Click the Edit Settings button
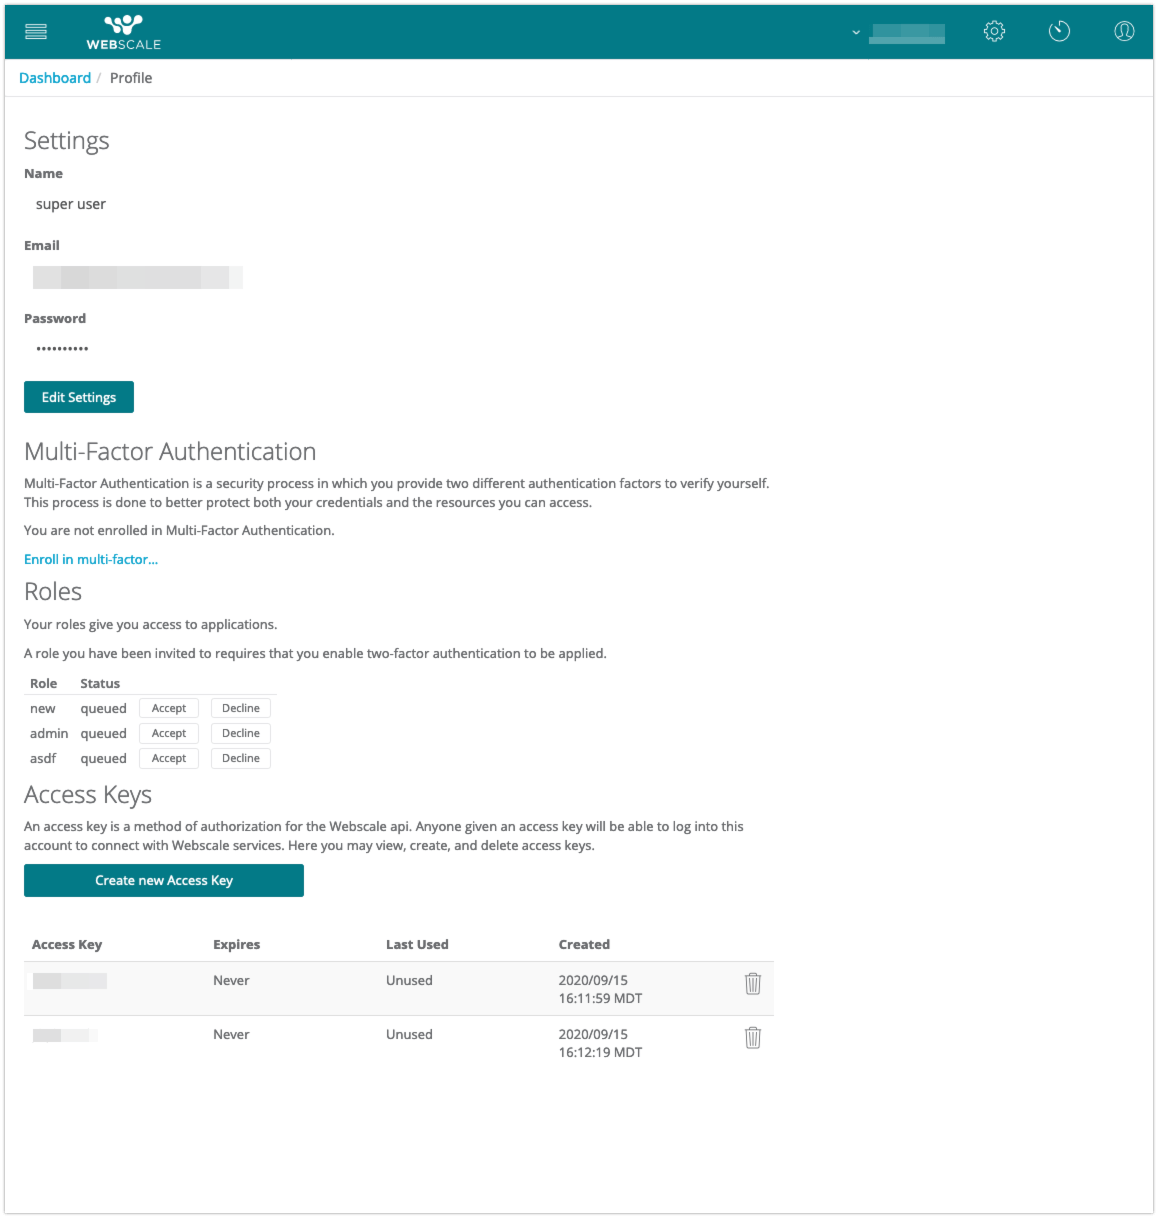 79,397
